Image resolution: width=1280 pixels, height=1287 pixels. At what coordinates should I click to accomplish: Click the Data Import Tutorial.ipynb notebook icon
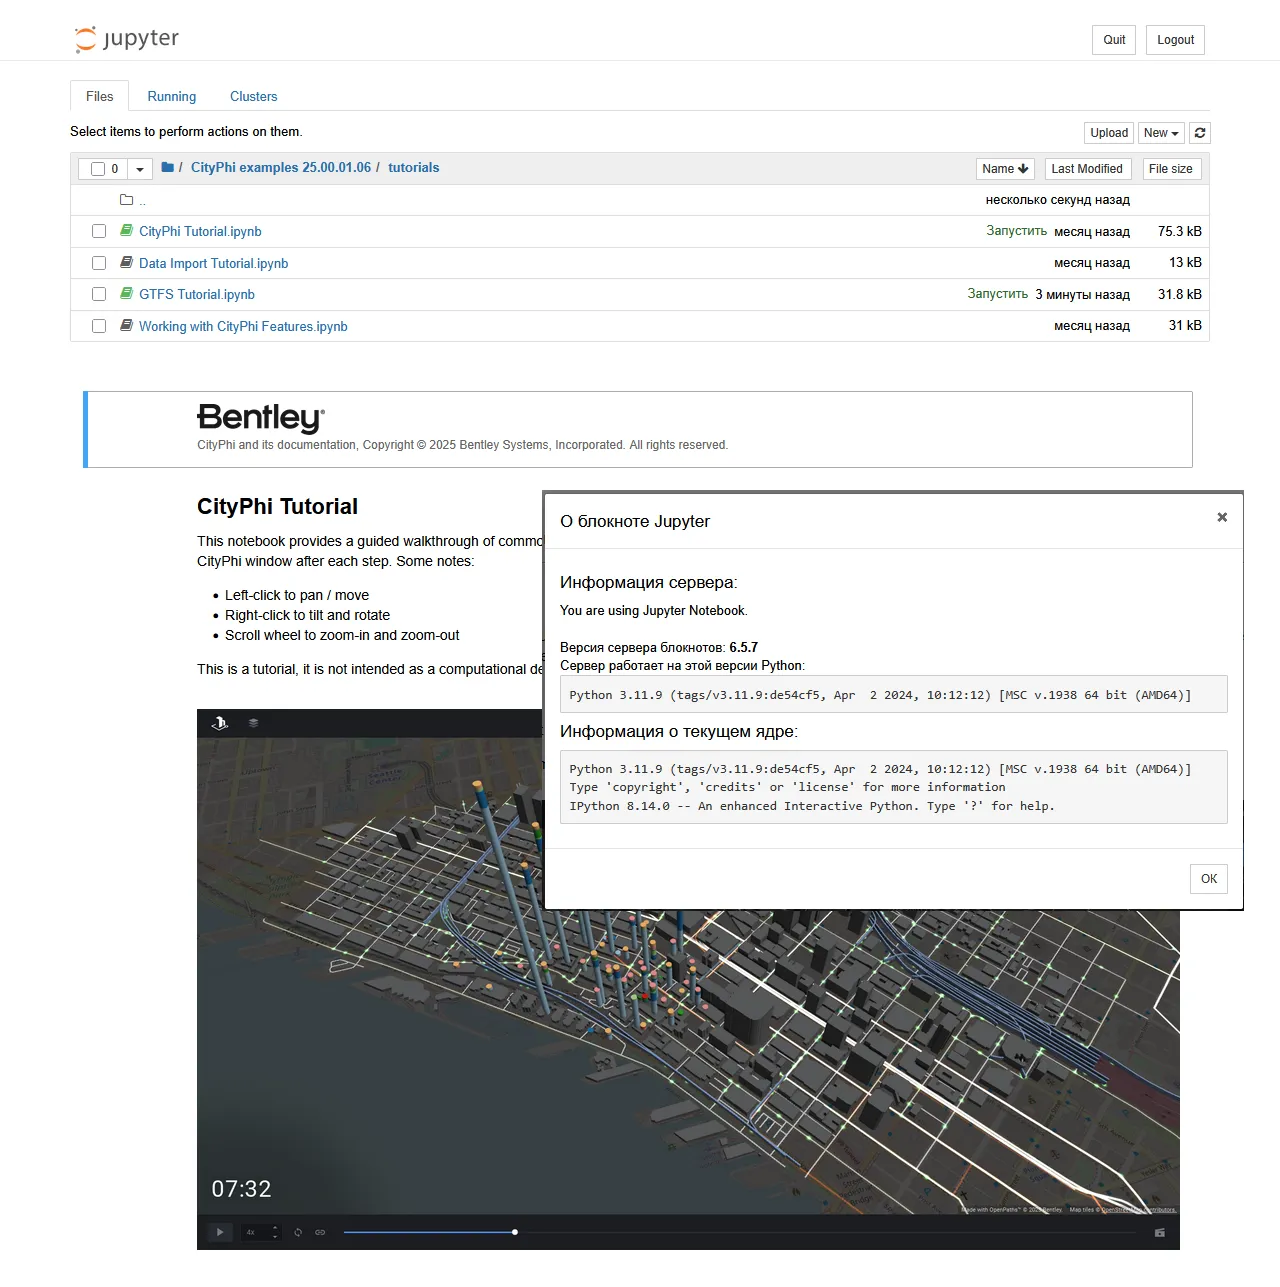[x=126, y=263]
